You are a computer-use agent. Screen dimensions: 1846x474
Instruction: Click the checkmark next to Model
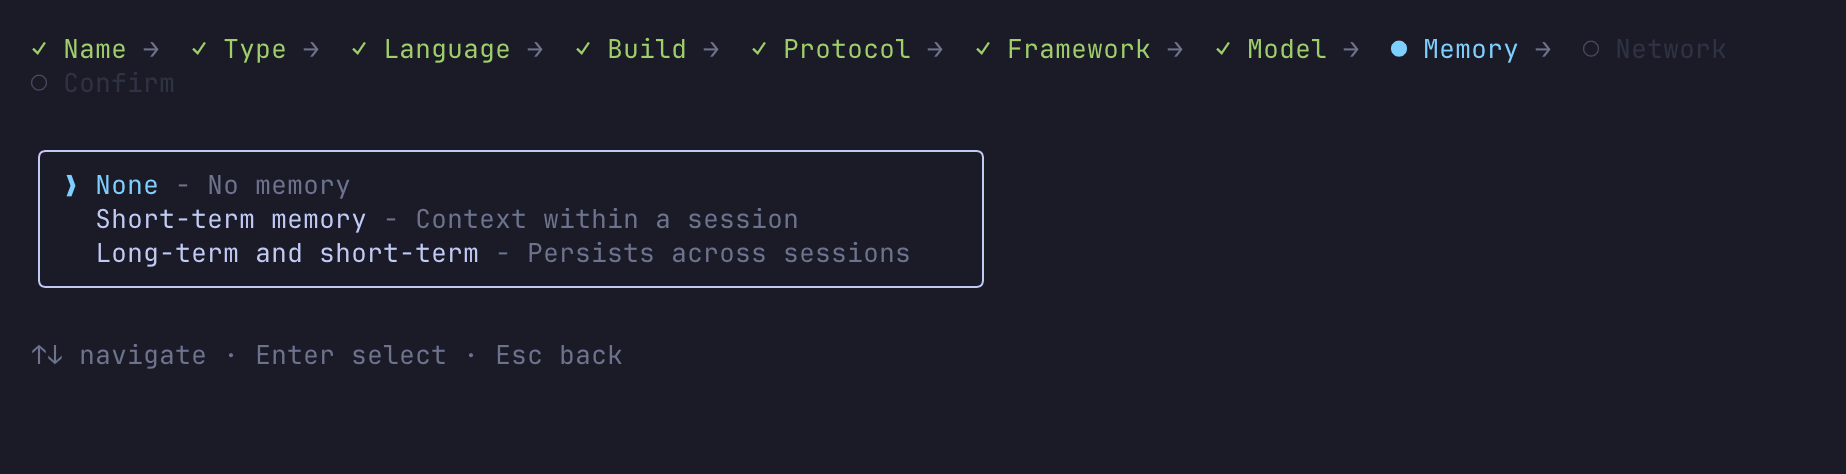point(1223,49)
